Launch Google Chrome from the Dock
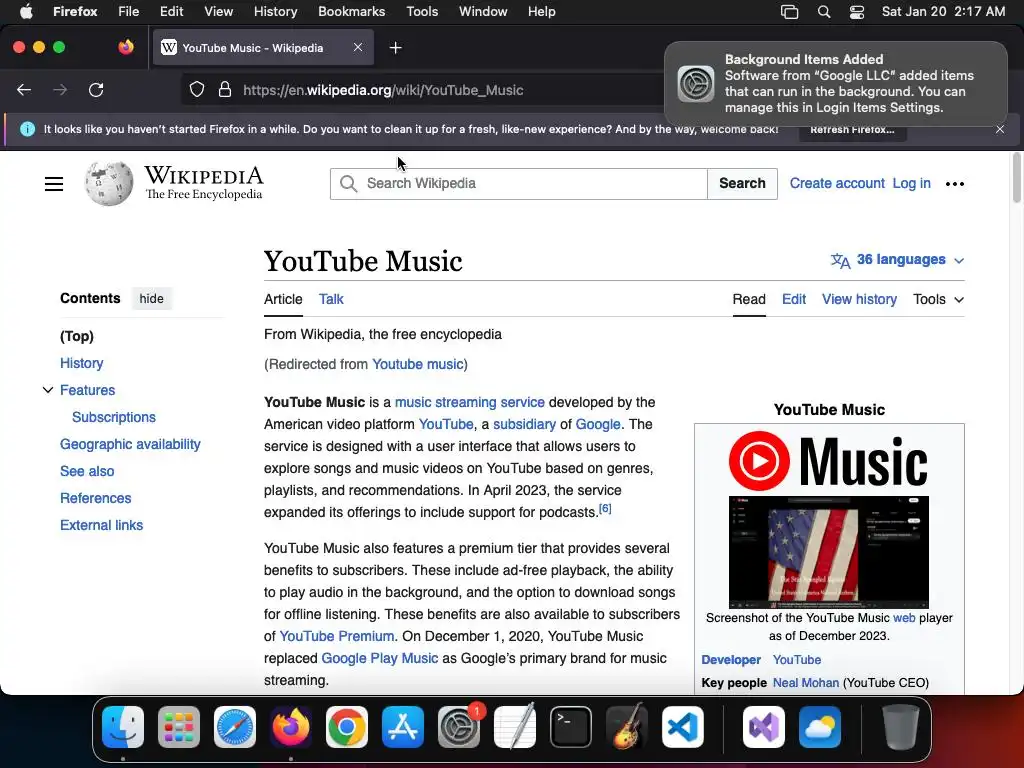This screenshot has width=1024, height=768. pos(347,727)
